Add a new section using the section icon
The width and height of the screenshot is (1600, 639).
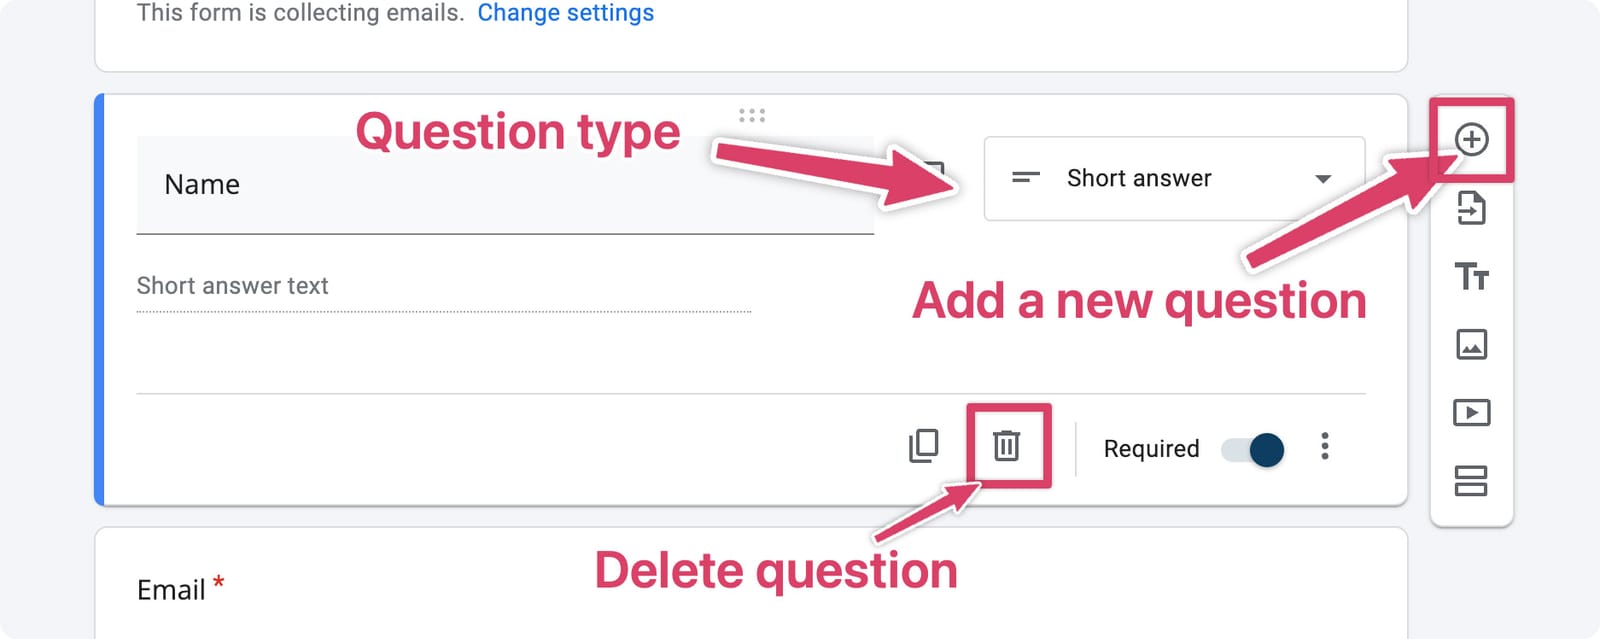tap(1470, 482)
